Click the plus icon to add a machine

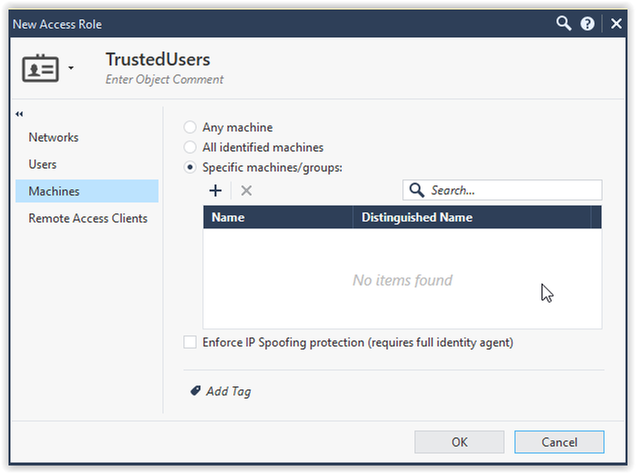215,190
